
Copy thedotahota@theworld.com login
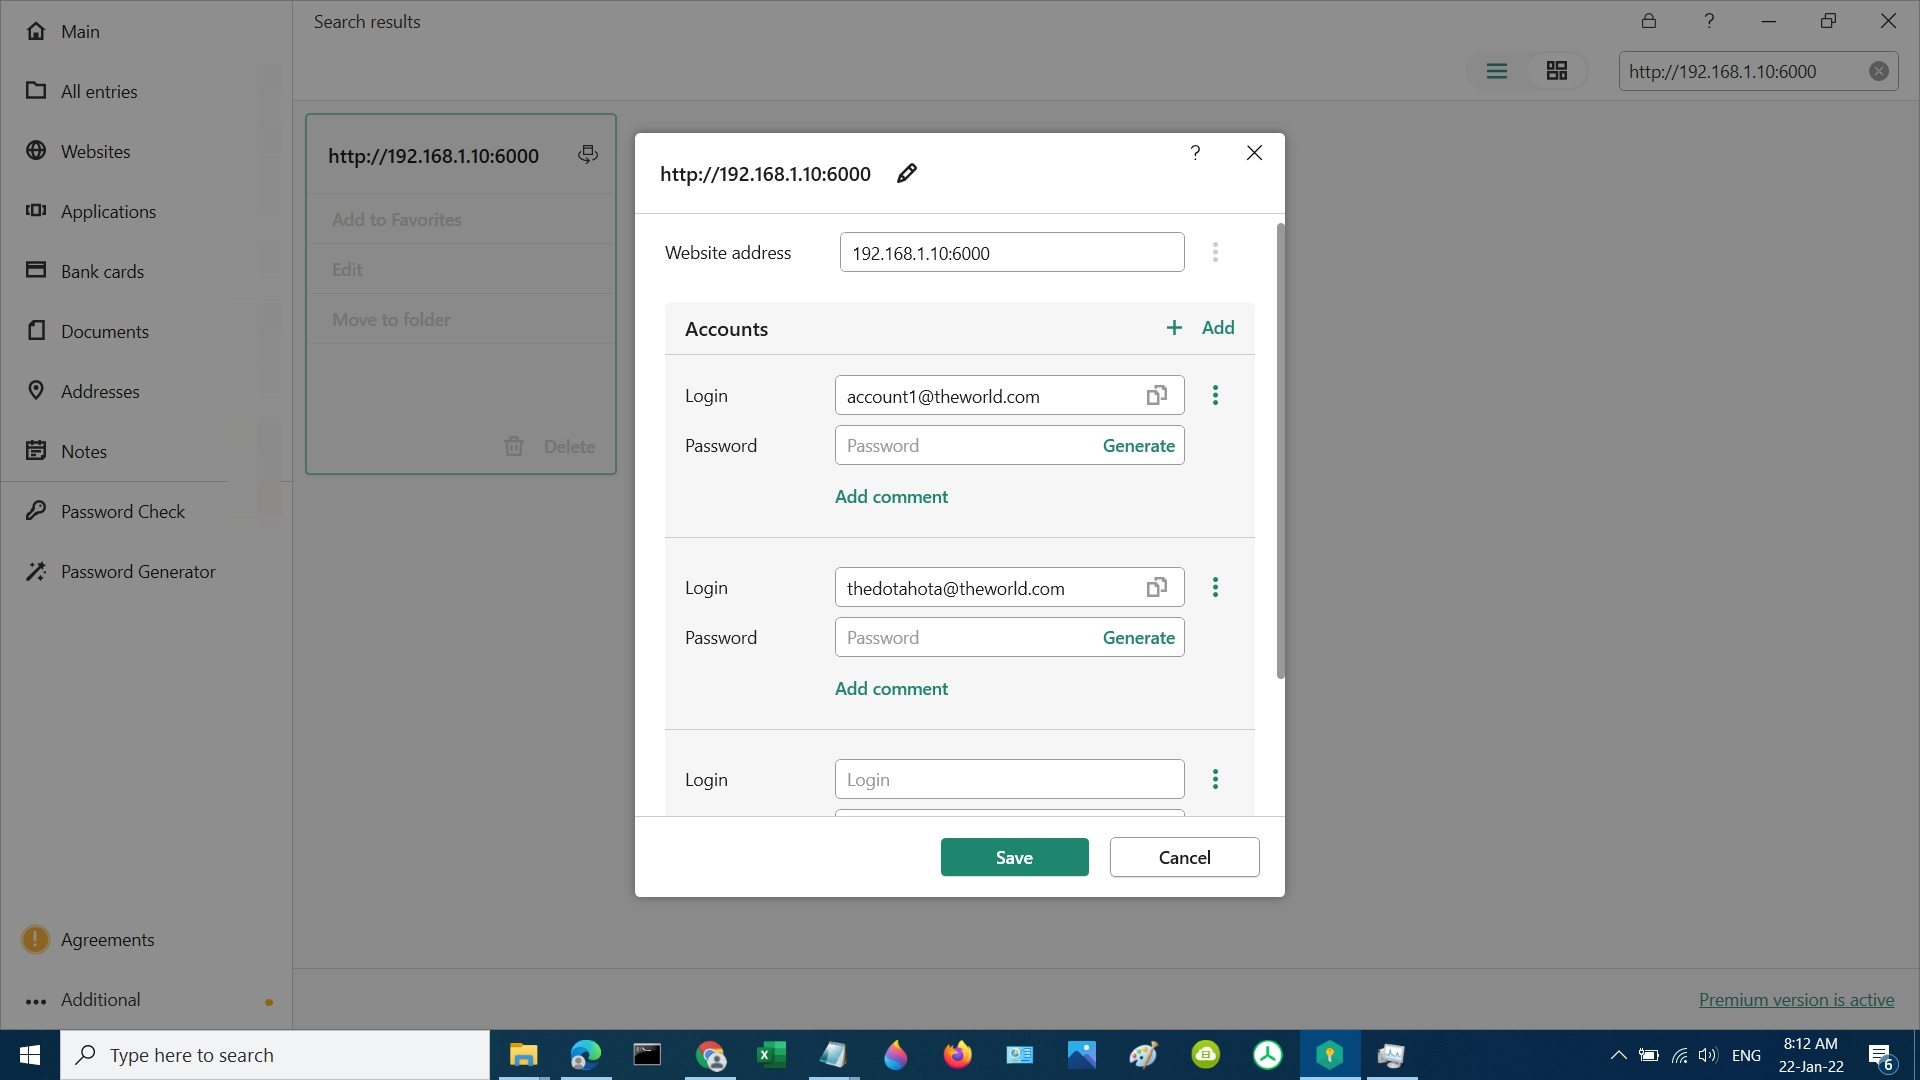(x=1157, y=588)
